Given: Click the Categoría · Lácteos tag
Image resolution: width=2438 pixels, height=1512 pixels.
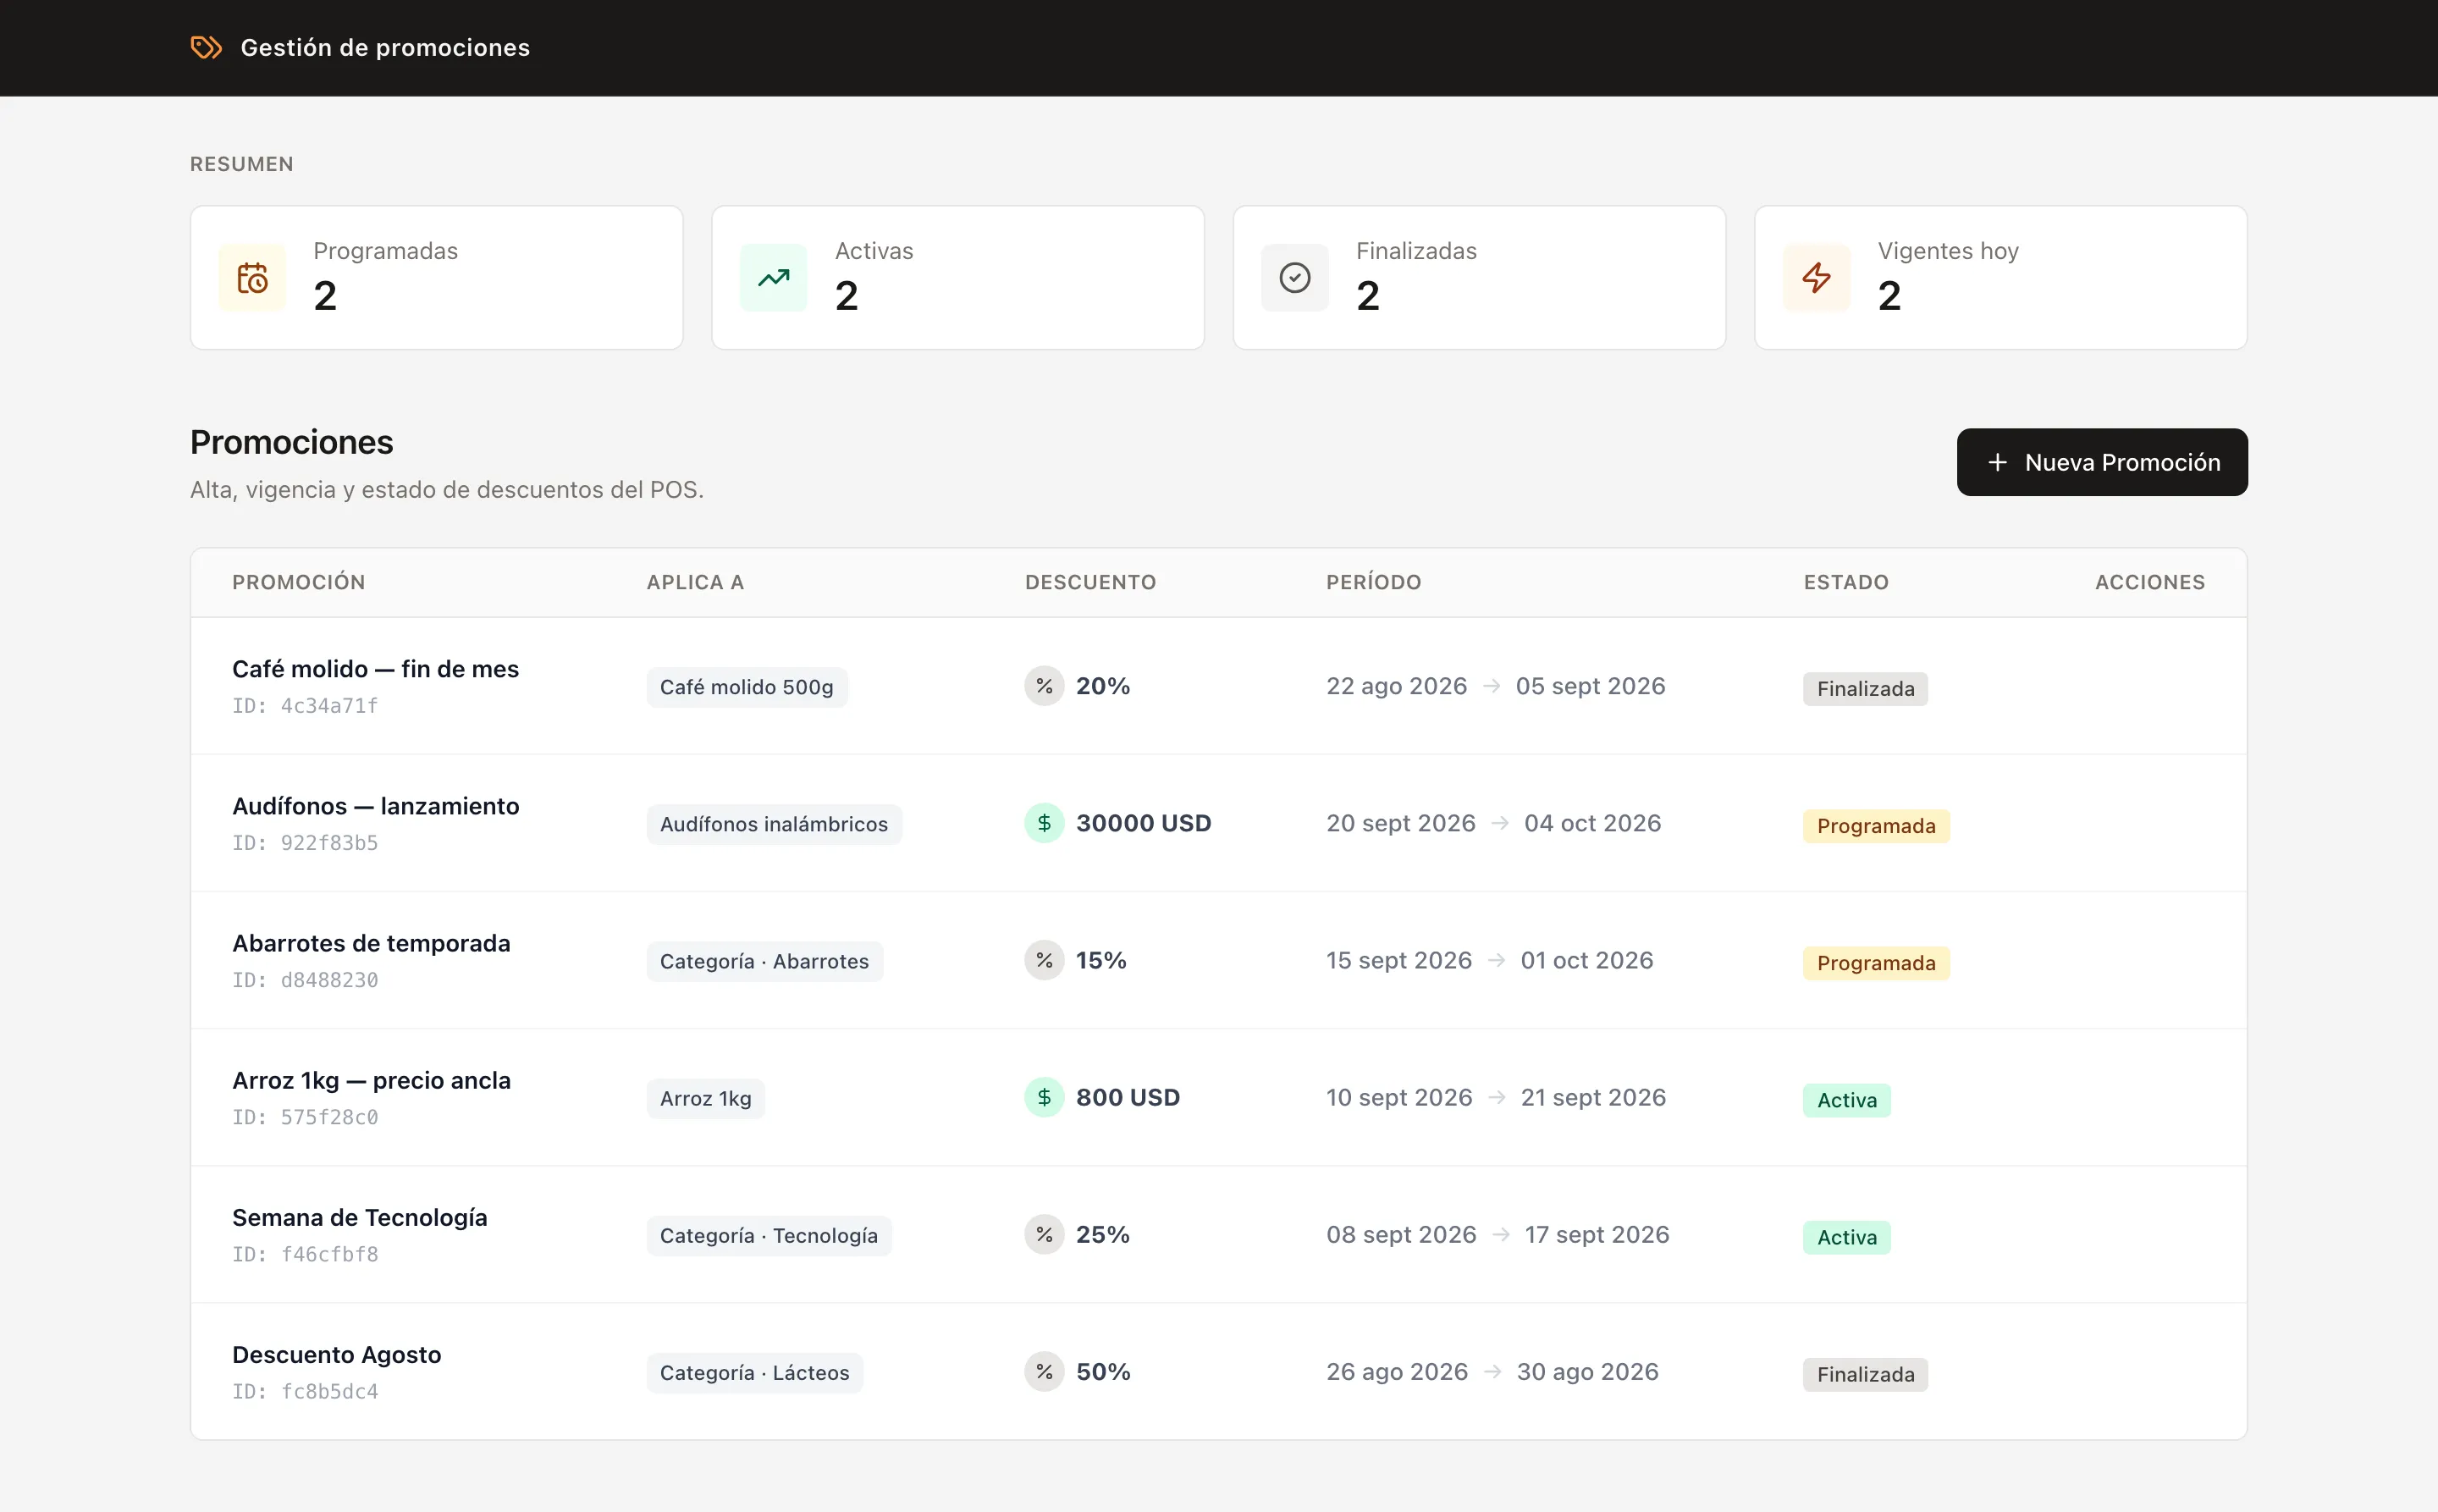Looking at the screenshot, I should coord(755,1372).
